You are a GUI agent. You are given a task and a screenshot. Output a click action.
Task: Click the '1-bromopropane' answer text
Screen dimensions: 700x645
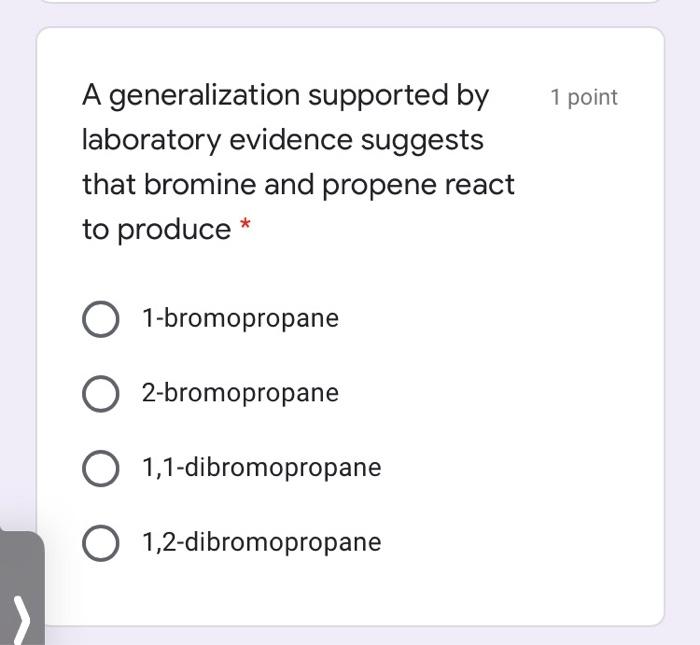pos(240,319)
